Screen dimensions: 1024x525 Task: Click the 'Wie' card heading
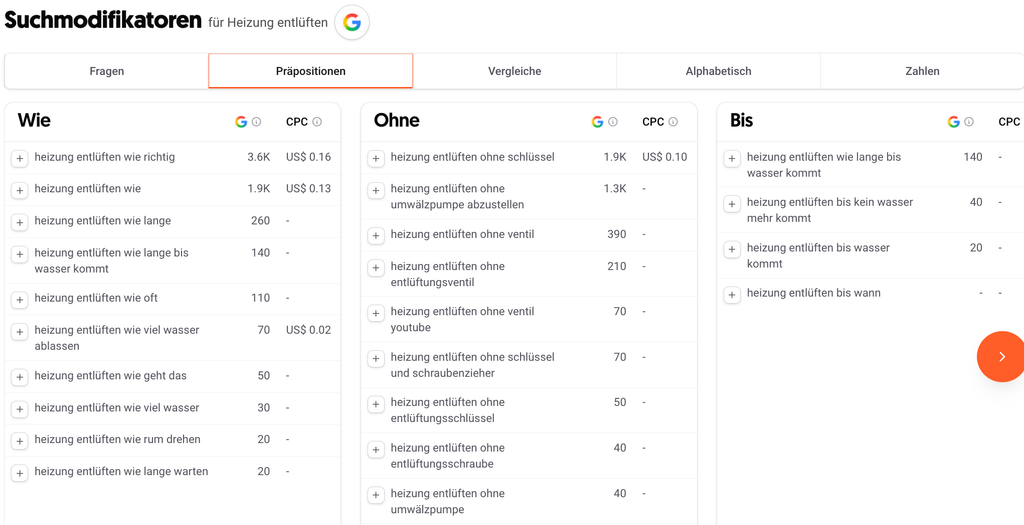coord(34,120)
